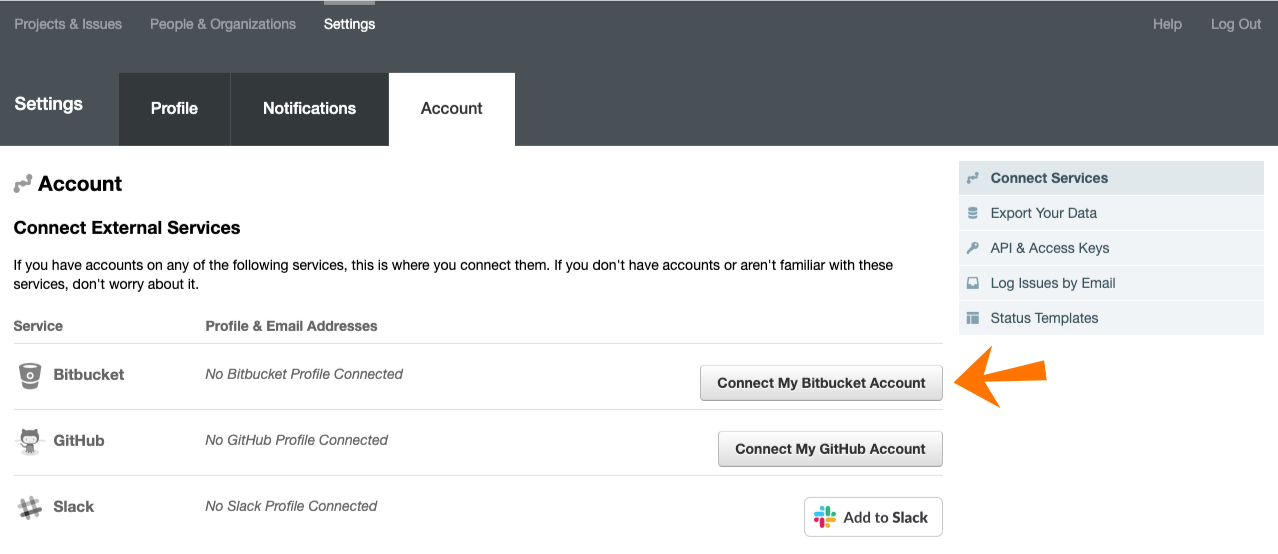Screen dimensions: 1278x554
Task: Click the Export Your Data database icon
Action: (972, 213)
